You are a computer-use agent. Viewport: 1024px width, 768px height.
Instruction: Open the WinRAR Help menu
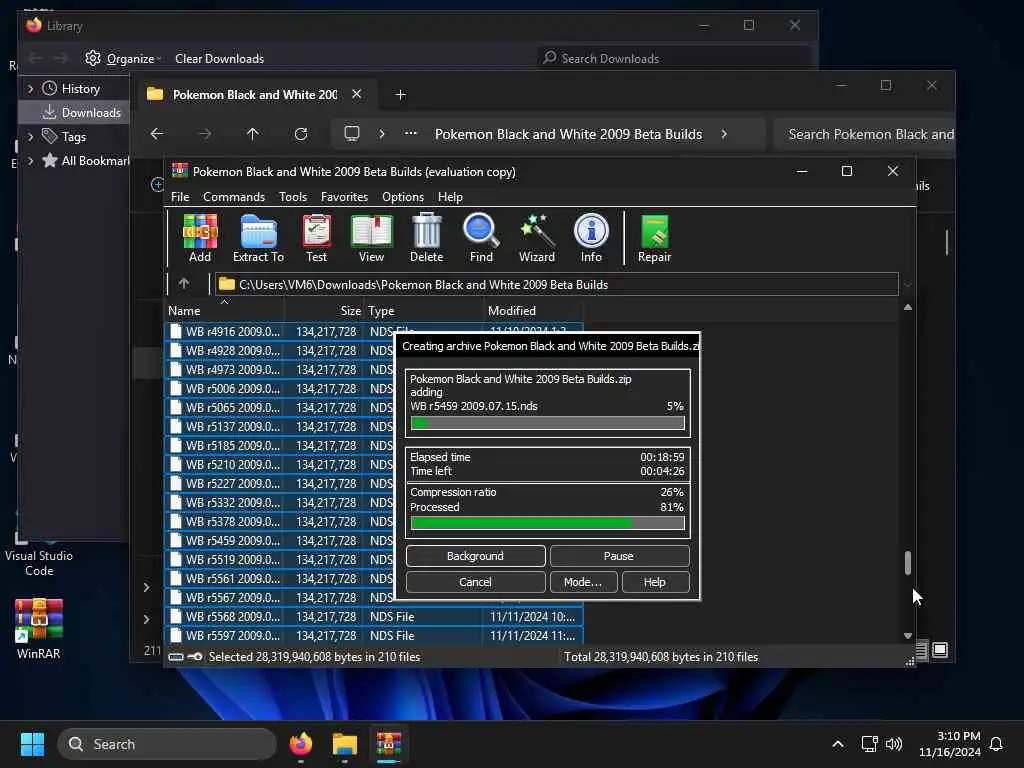coord(450,197)
